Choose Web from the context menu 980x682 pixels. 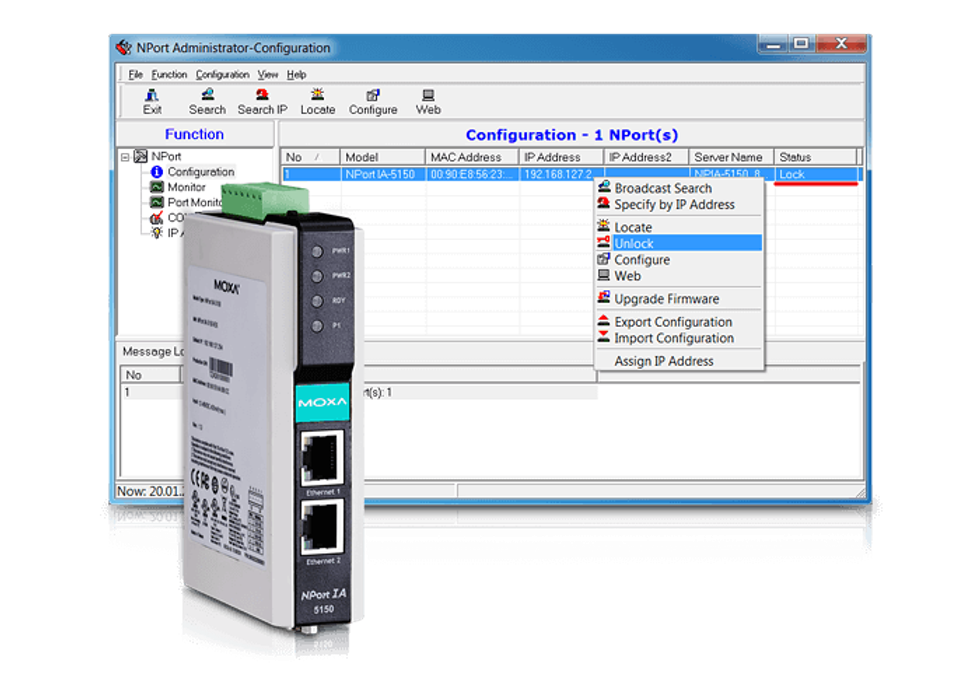tap(679, 276)
